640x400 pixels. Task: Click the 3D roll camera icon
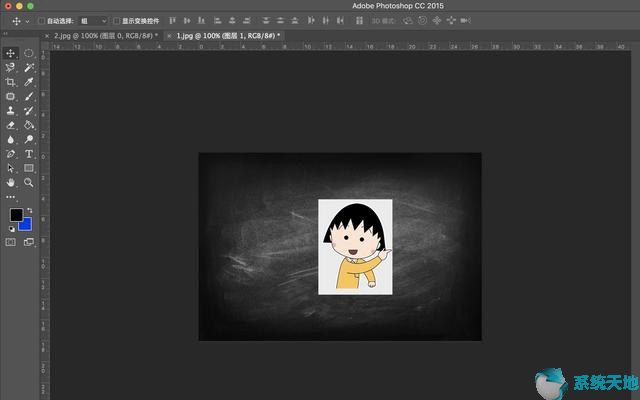point(422,20)
